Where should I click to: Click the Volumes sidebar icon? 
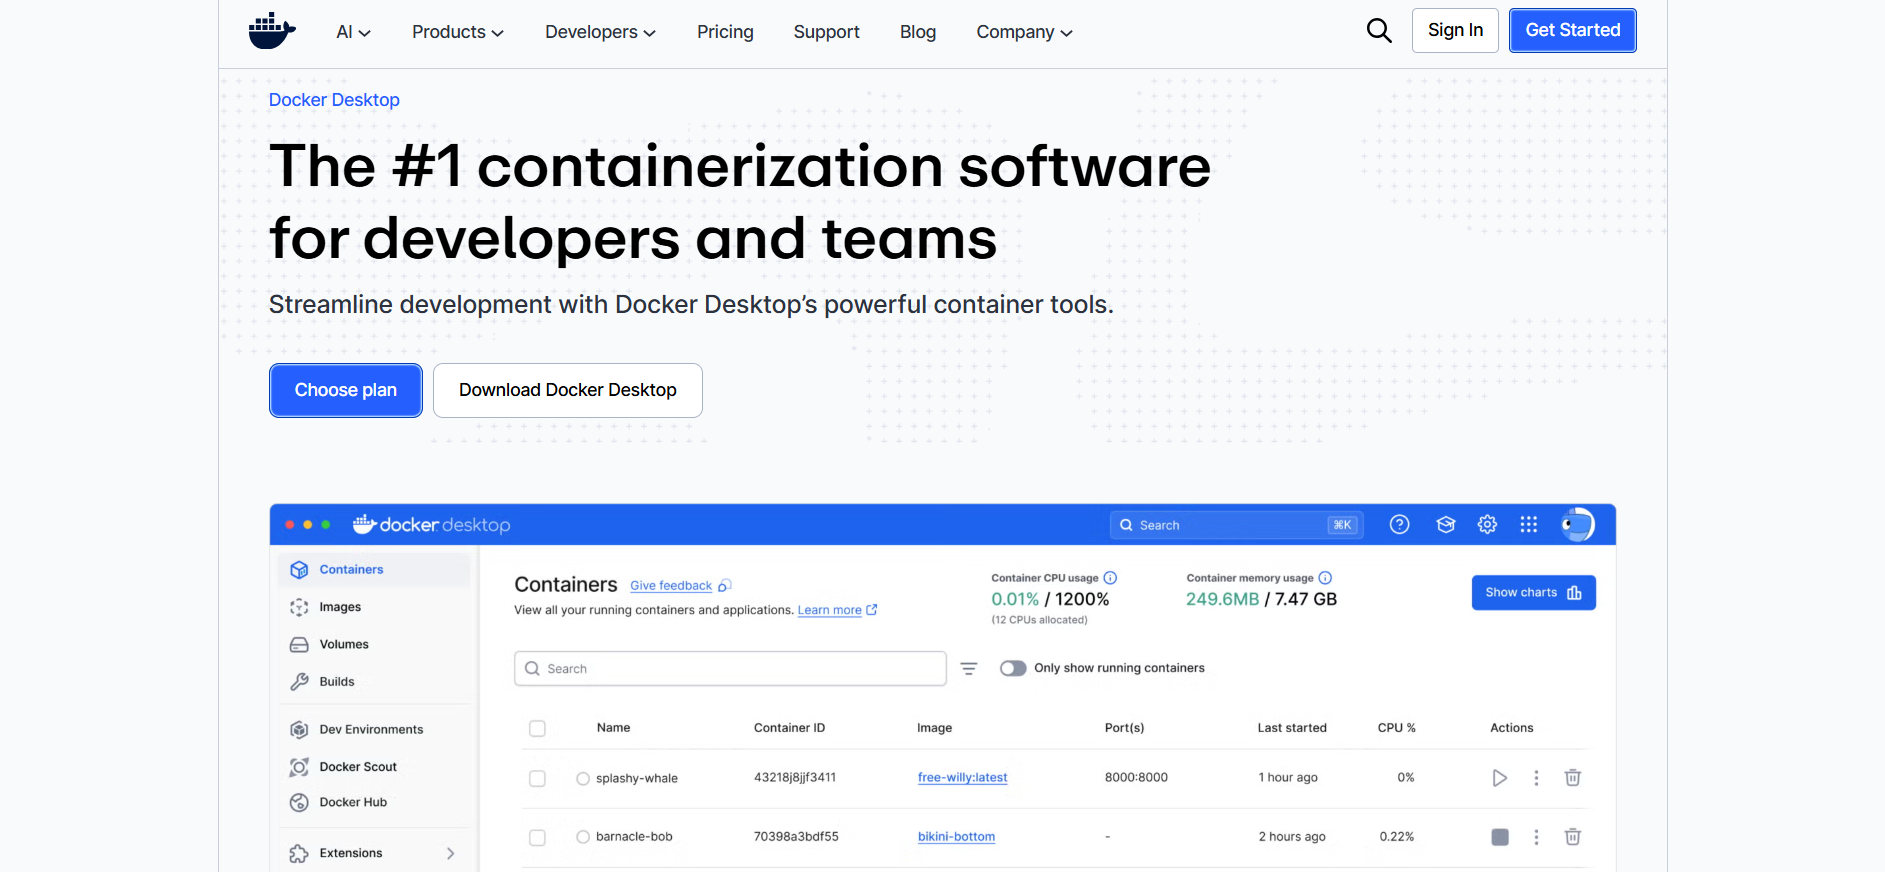[299, 645]
